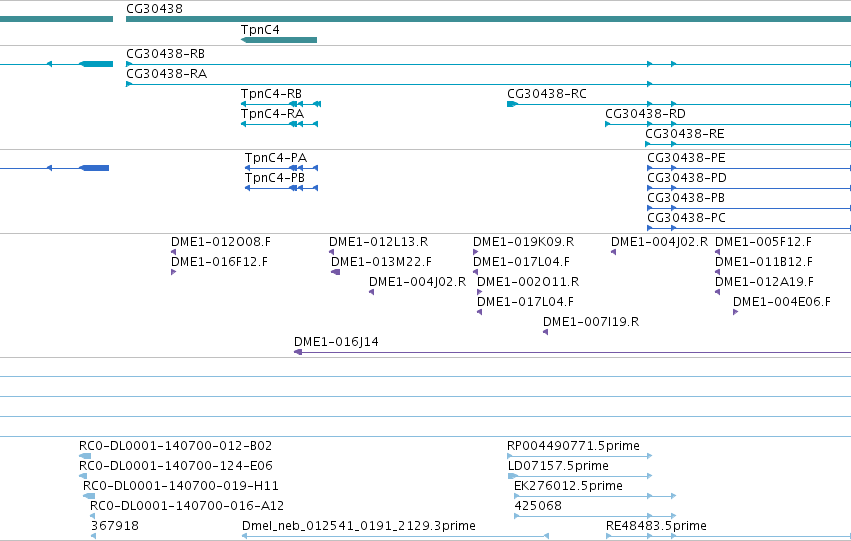Click the CG30438-RD transcript label

[645, 114]
